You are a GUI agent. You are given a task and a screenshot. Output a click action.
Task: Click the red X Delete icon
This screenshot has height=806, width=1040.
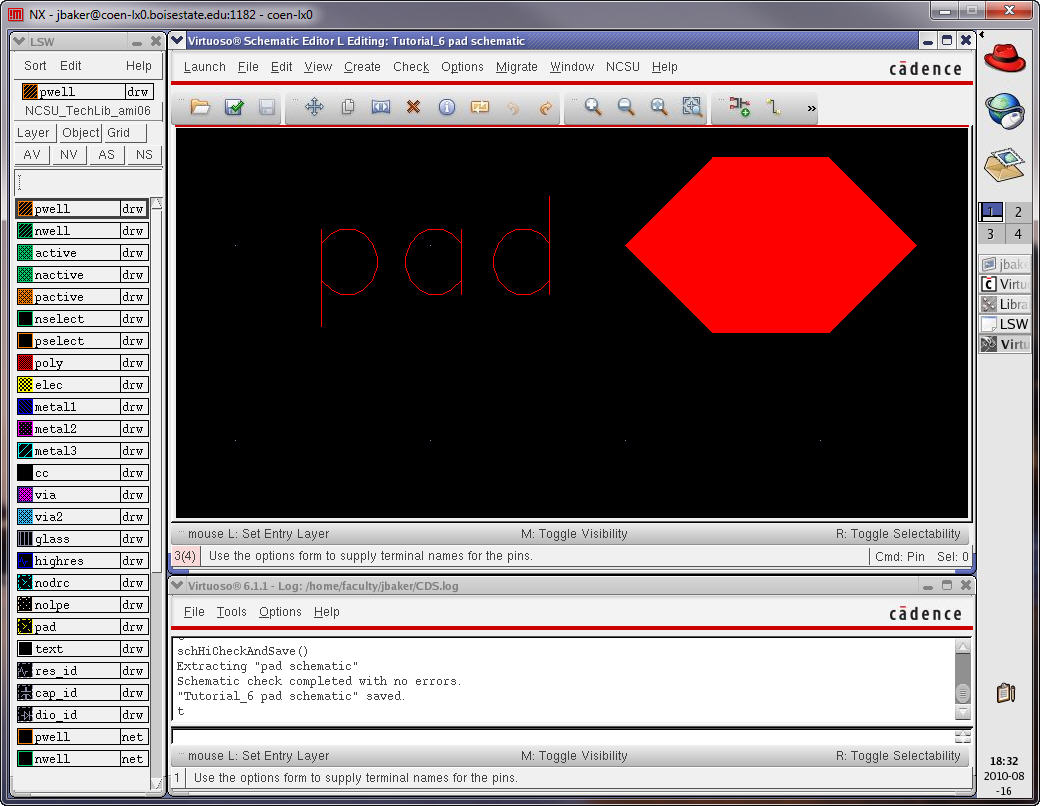pyautogui.click(x=413, y=107)
